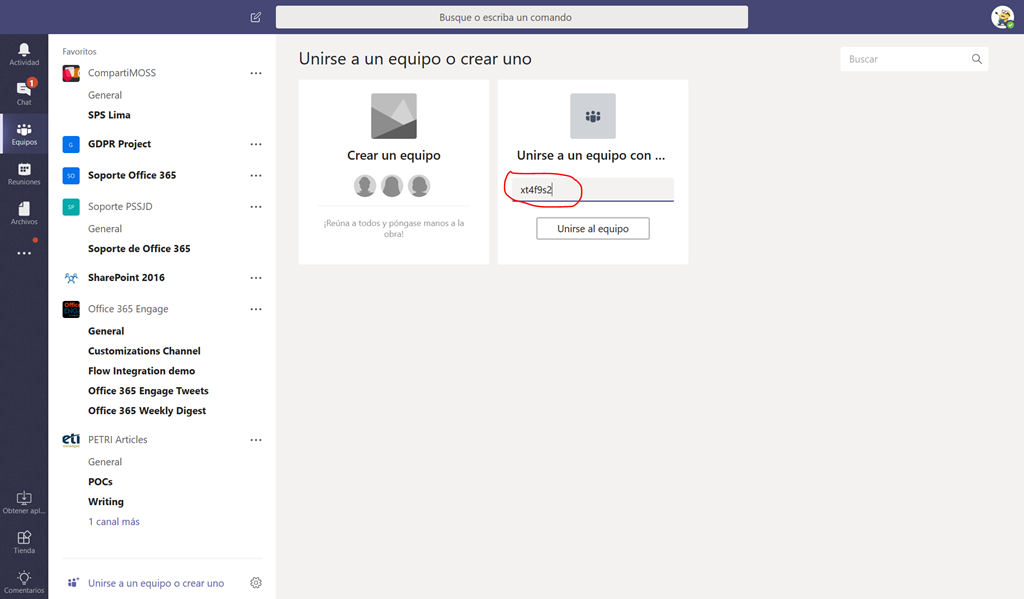Click the team code input field

coord(593,190)
